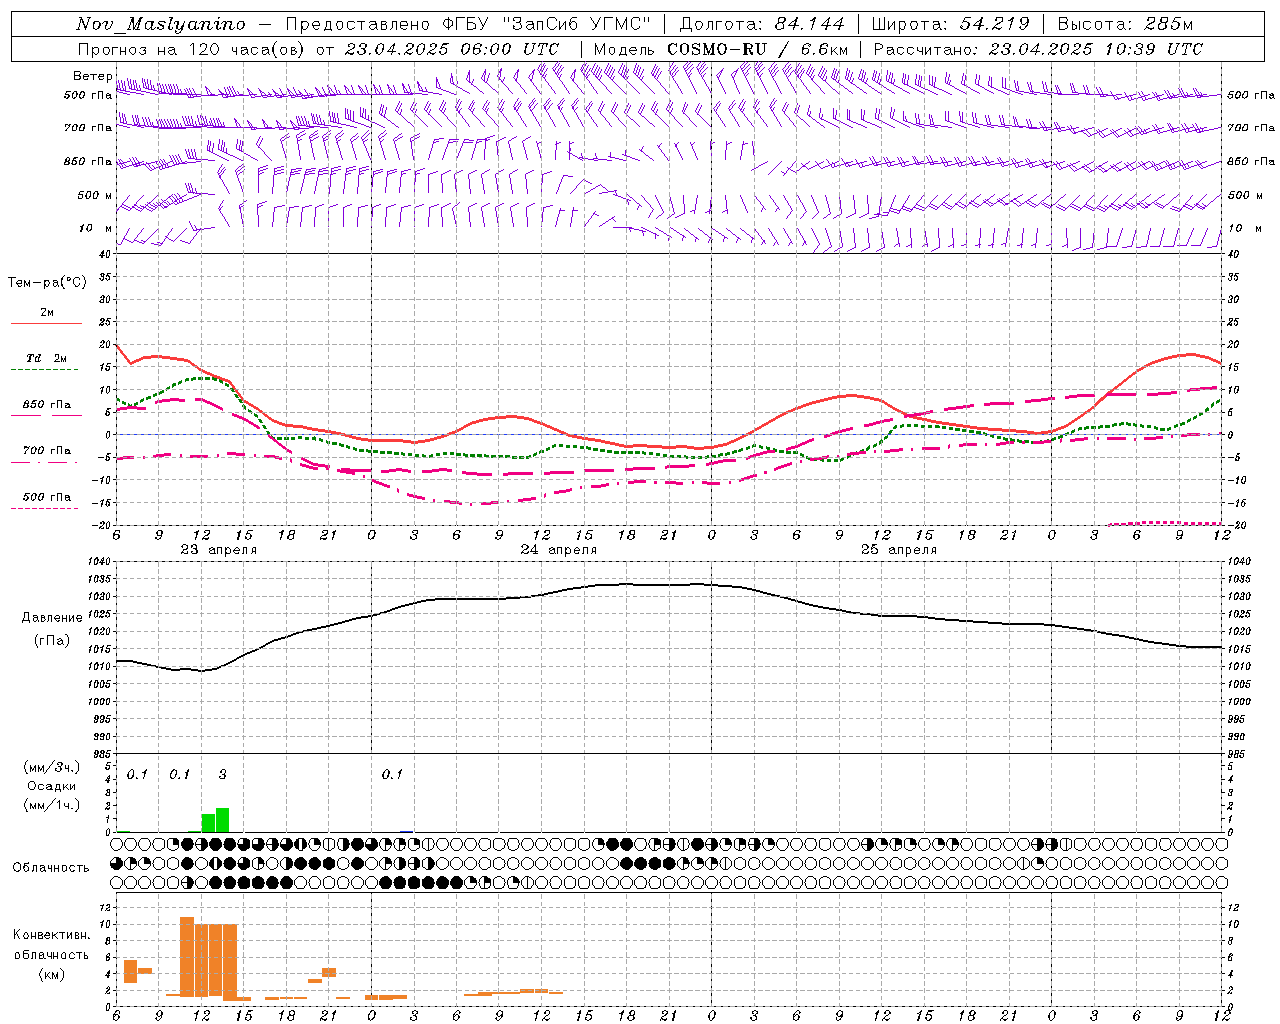
Task: Click the forecast start 23.04.2025 06:00 UTC
Action: (x=452, y=49)
